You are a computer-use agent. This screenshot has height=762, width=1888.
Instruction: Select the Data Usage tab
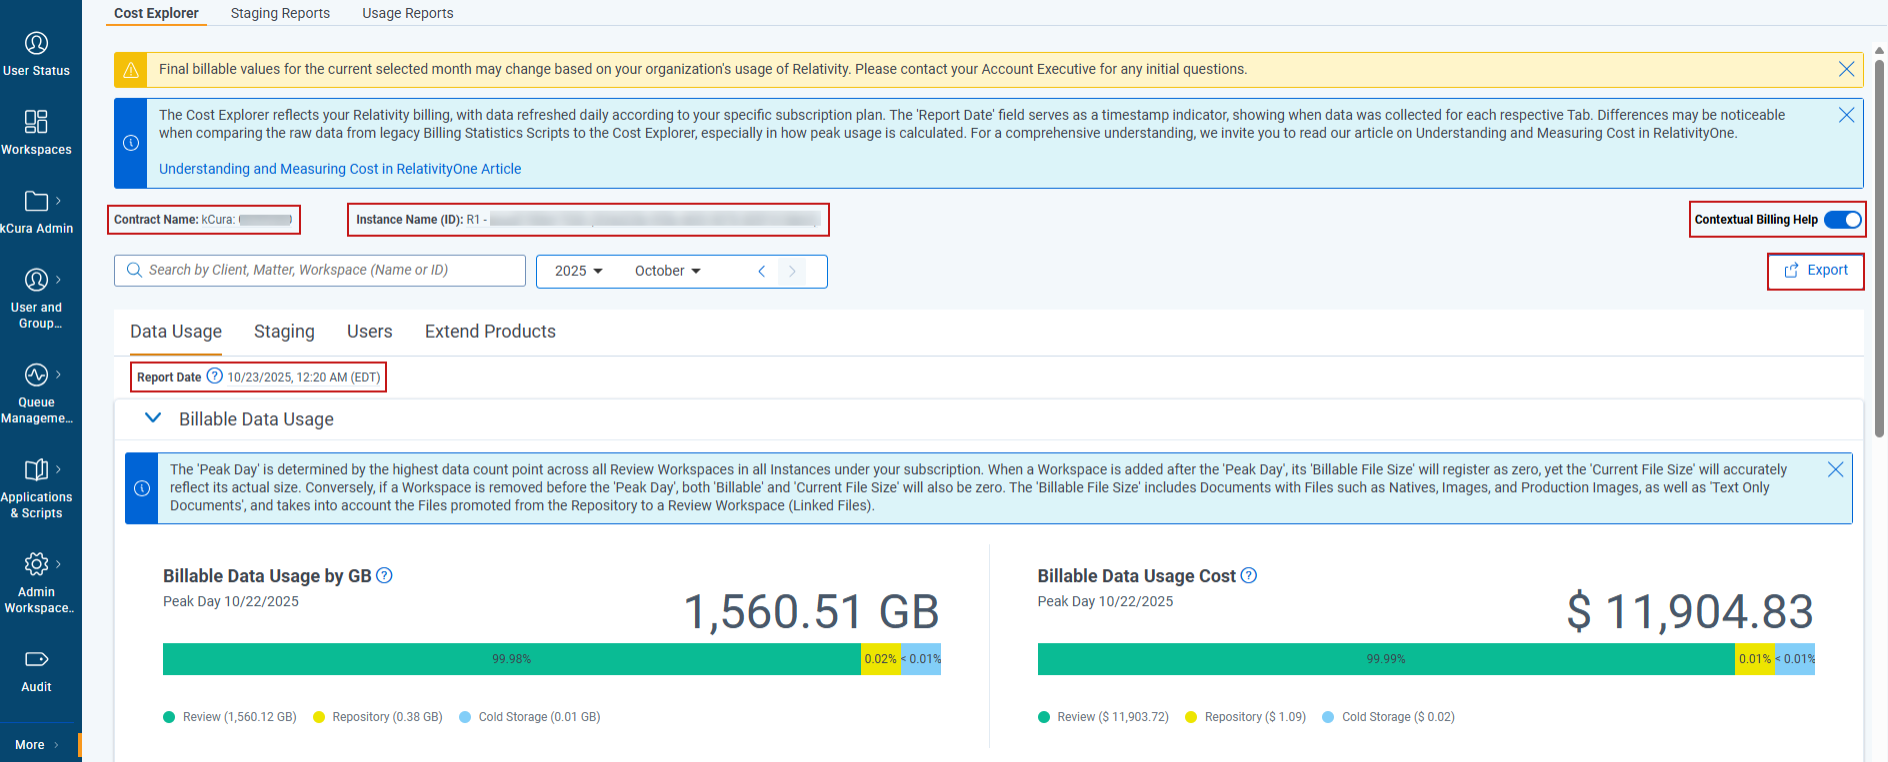[x=176, y=331]
